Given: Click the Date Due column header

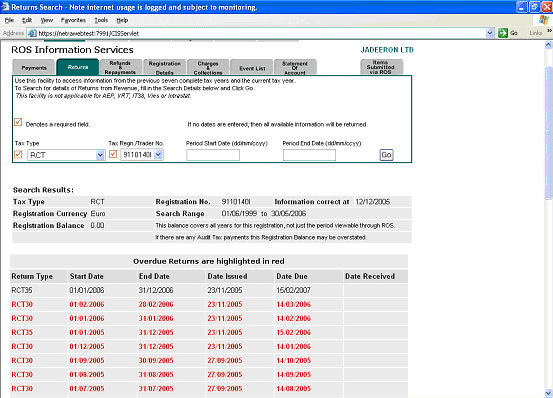Looking at the screenshot, I should click(292, 276).
